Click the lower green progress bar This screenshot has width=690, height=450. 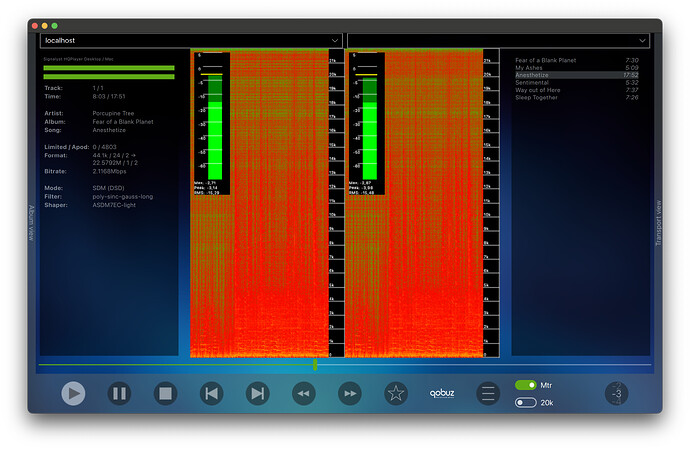point(109,77)
